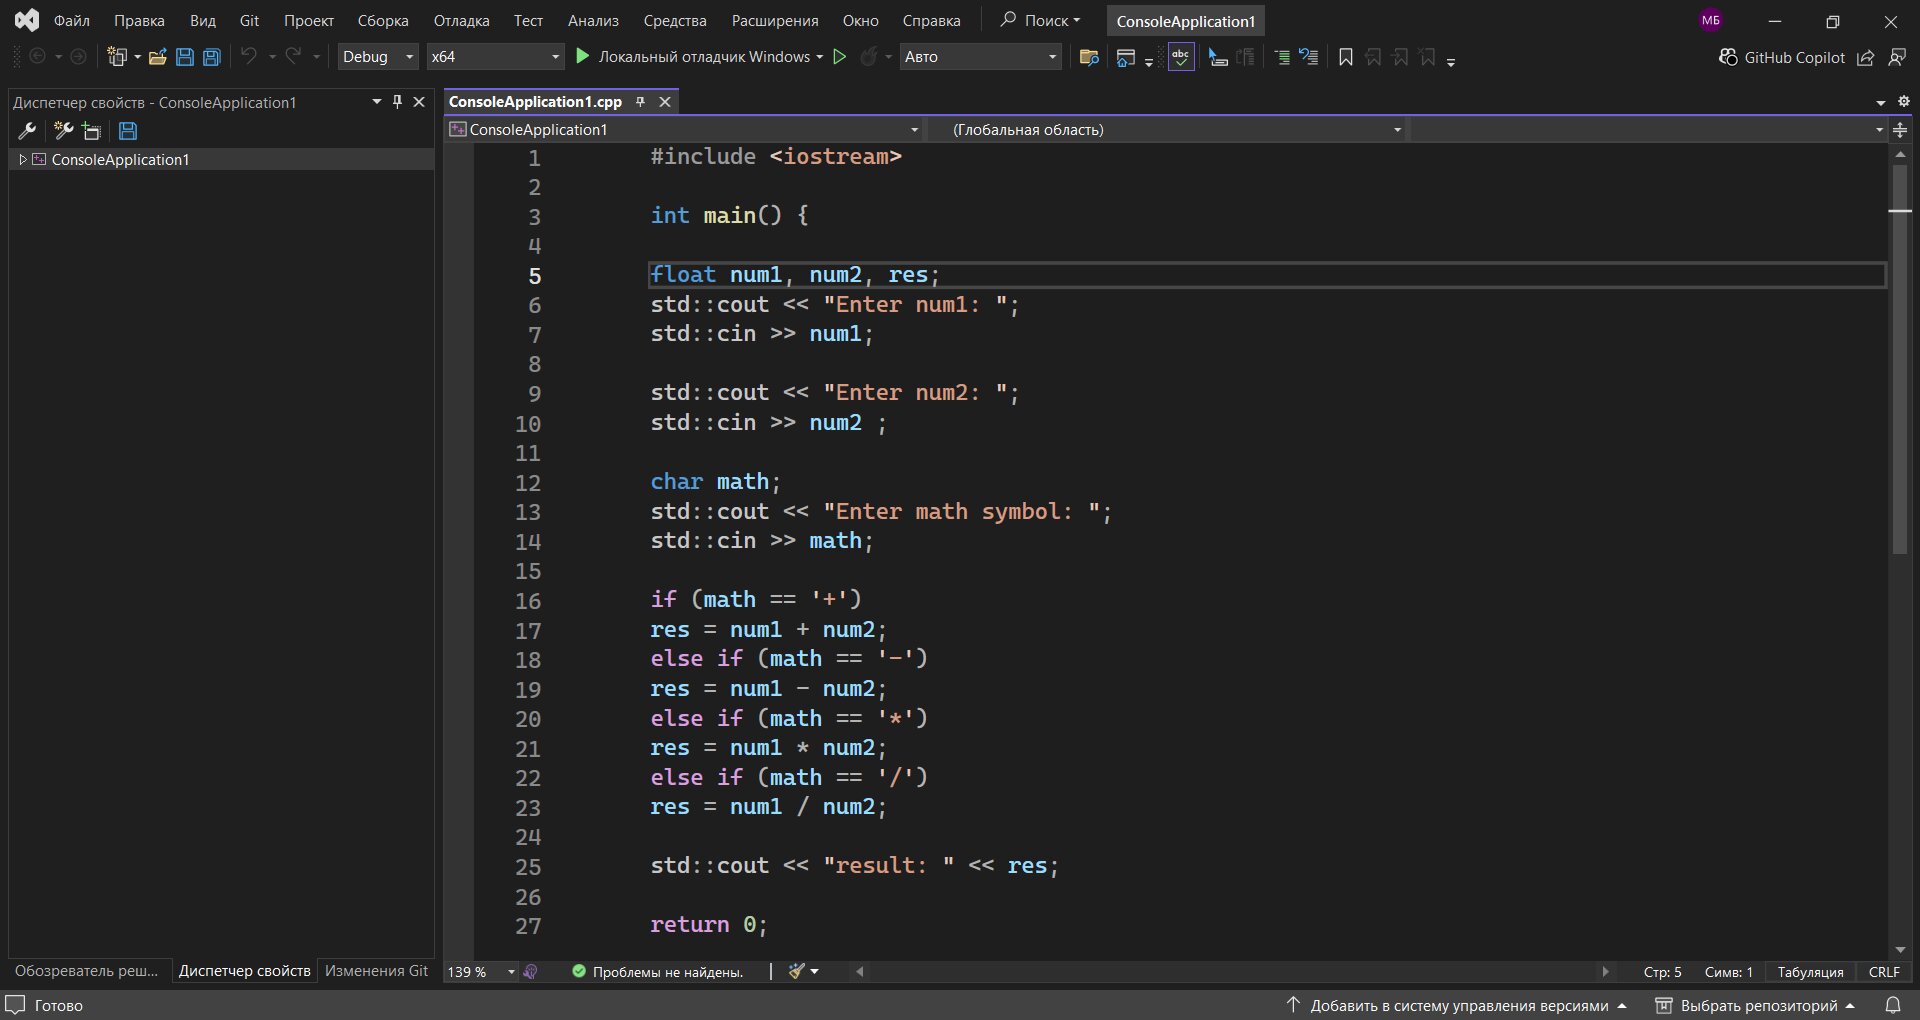Click the bookmark icon in toolbar
The width and height of the screenshot is (1920, 1020).
pyautogui.click(x=1345, y=57)
